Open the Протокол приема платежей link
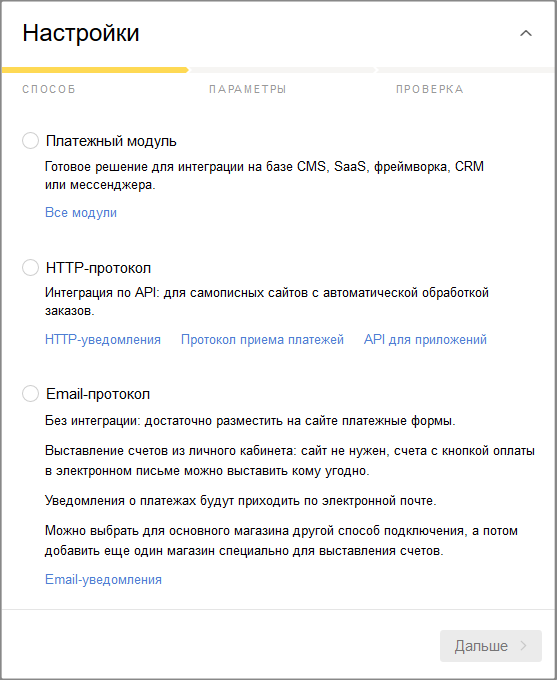557x680 pixels. pos(262,339)
